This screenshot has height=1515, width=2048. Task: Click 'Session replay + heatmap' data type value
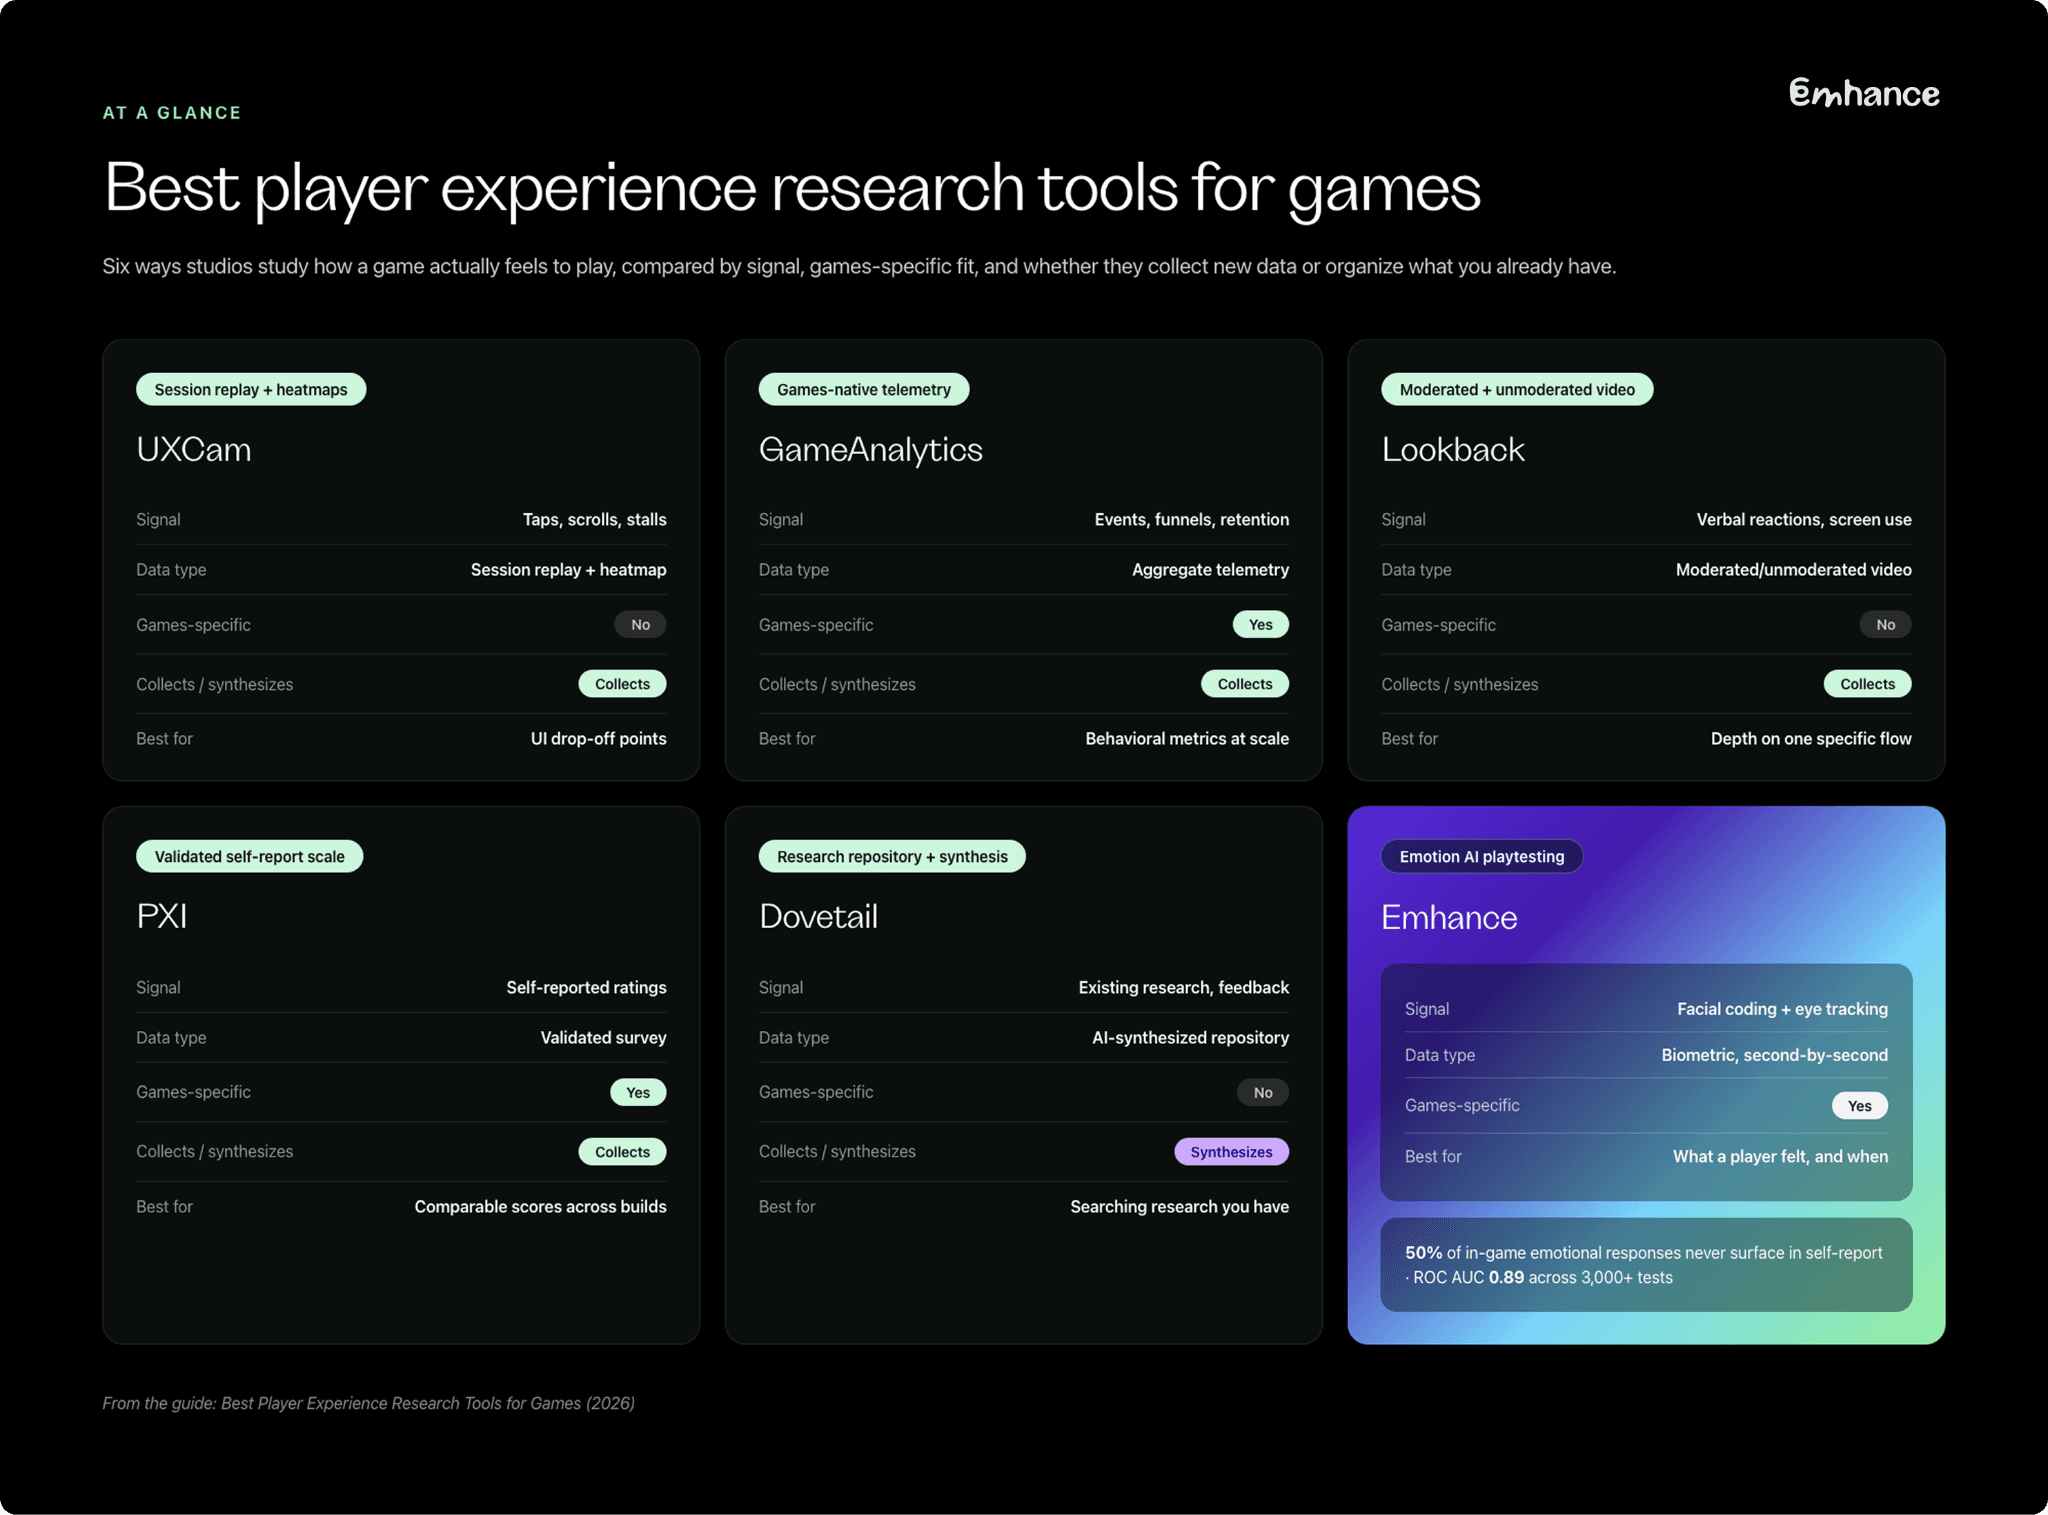568,569
